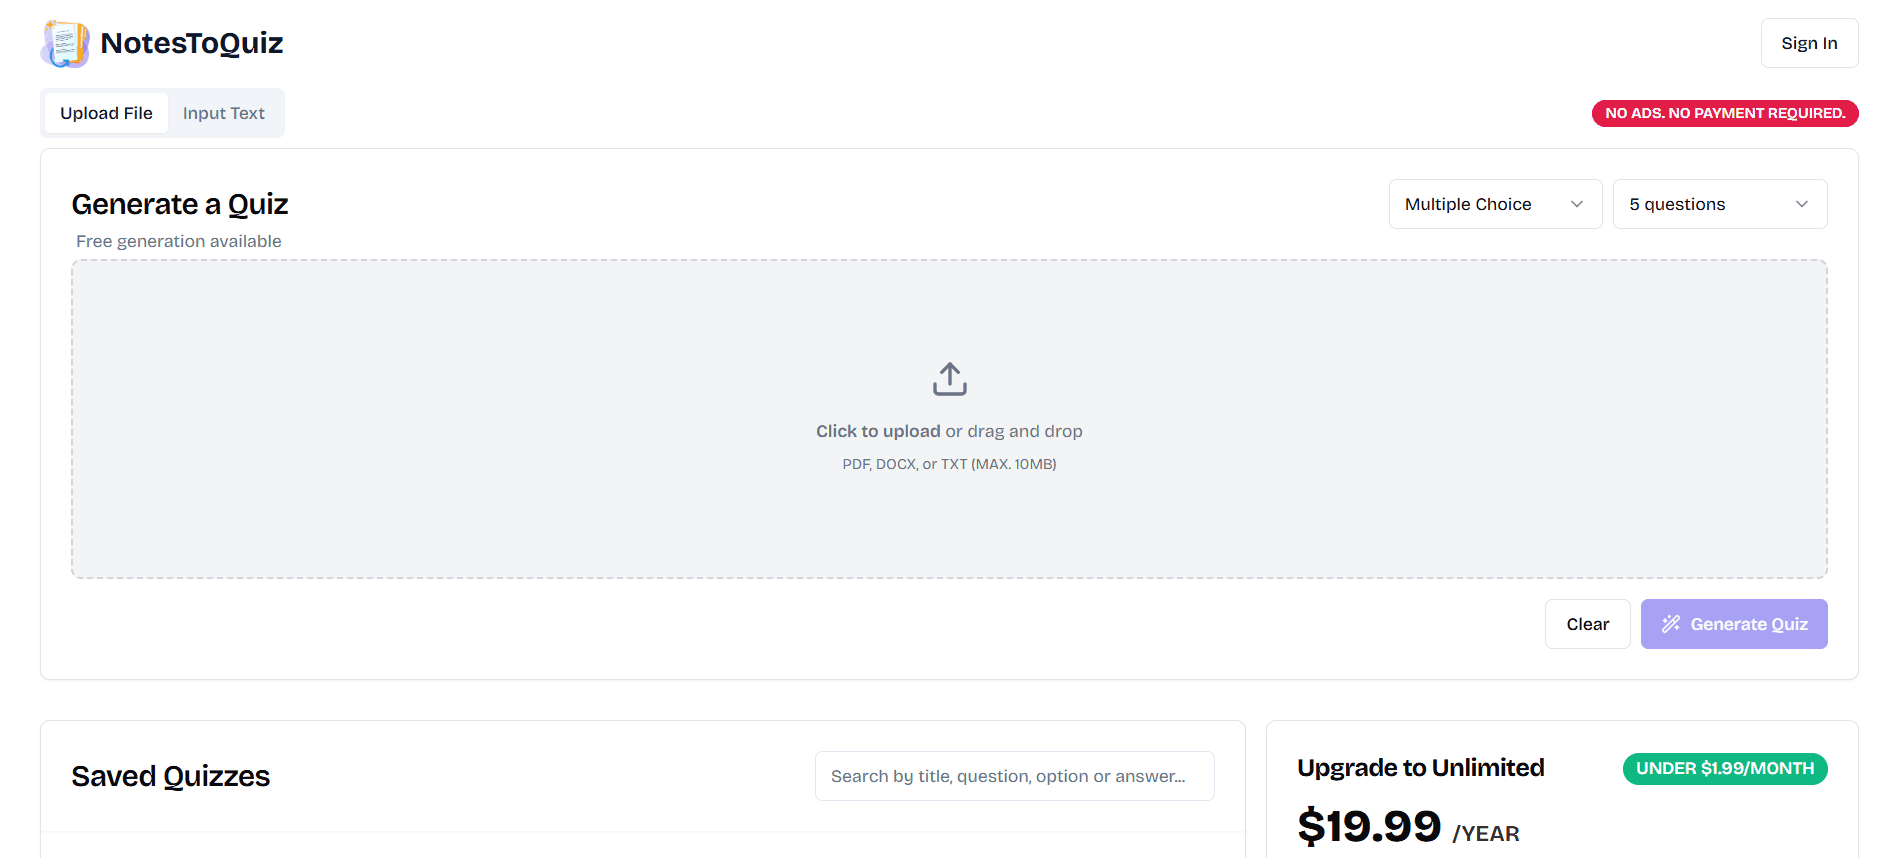Focus the saved quizzes search field
The width and height of the screenshot is (1896, 858).
click(x=1014, y=776)
